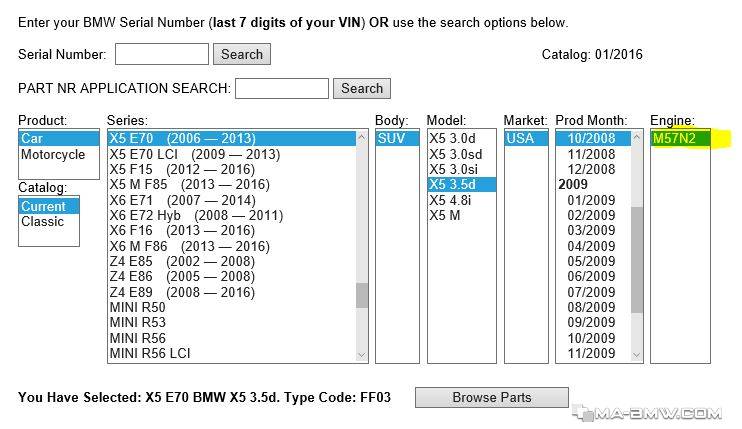The width and height of the screenshot is (742, 429).
Task: Click Series list scroll down arrow
Action: point(362,355)
